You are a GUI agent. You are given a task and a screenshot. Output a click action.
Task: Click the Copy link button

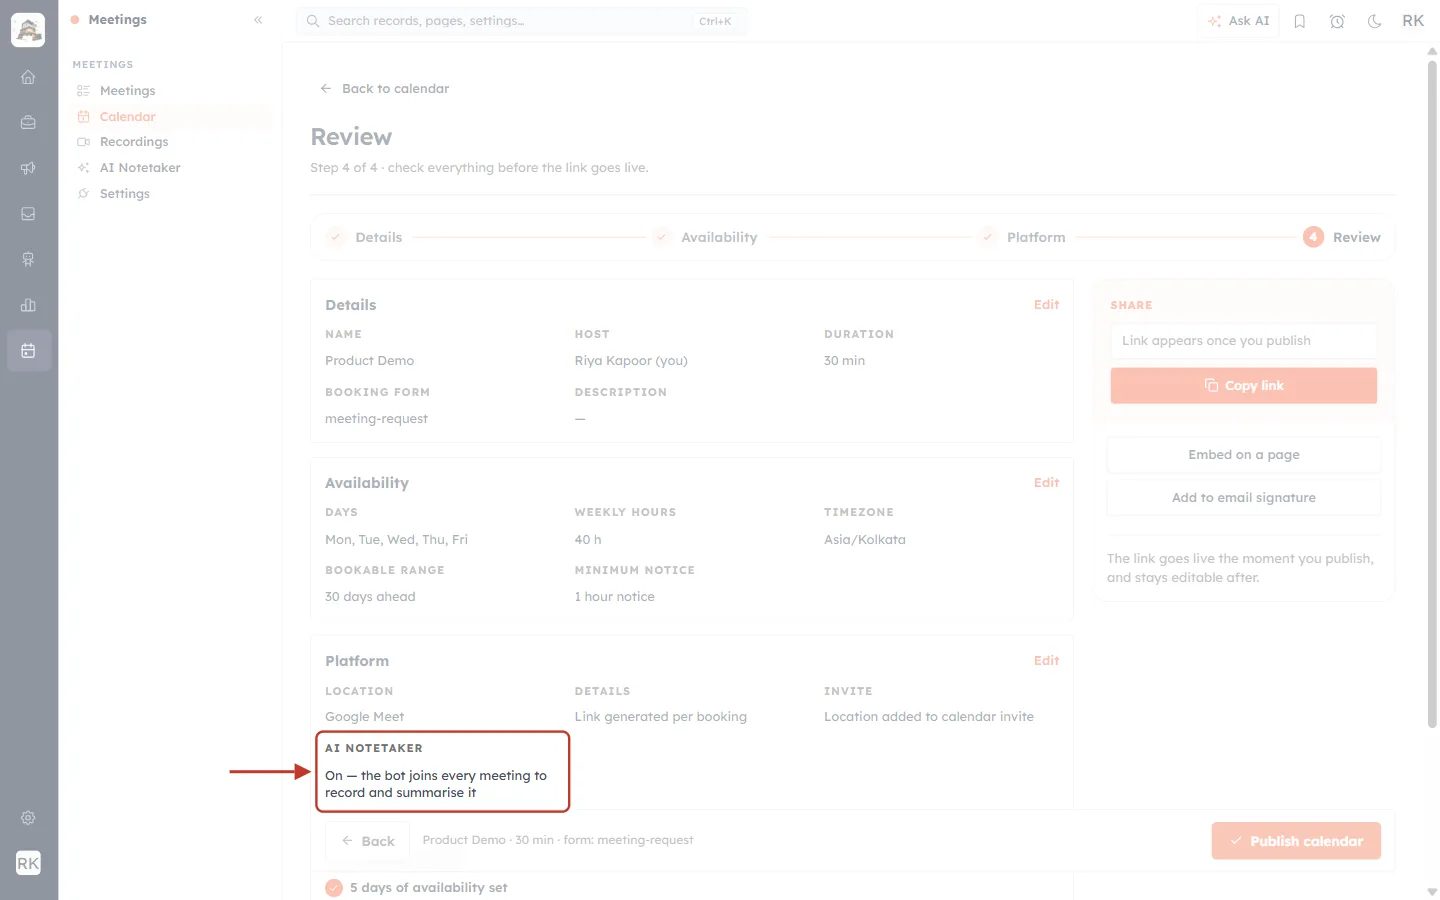pyautogui.click(x=1243, y=386)
